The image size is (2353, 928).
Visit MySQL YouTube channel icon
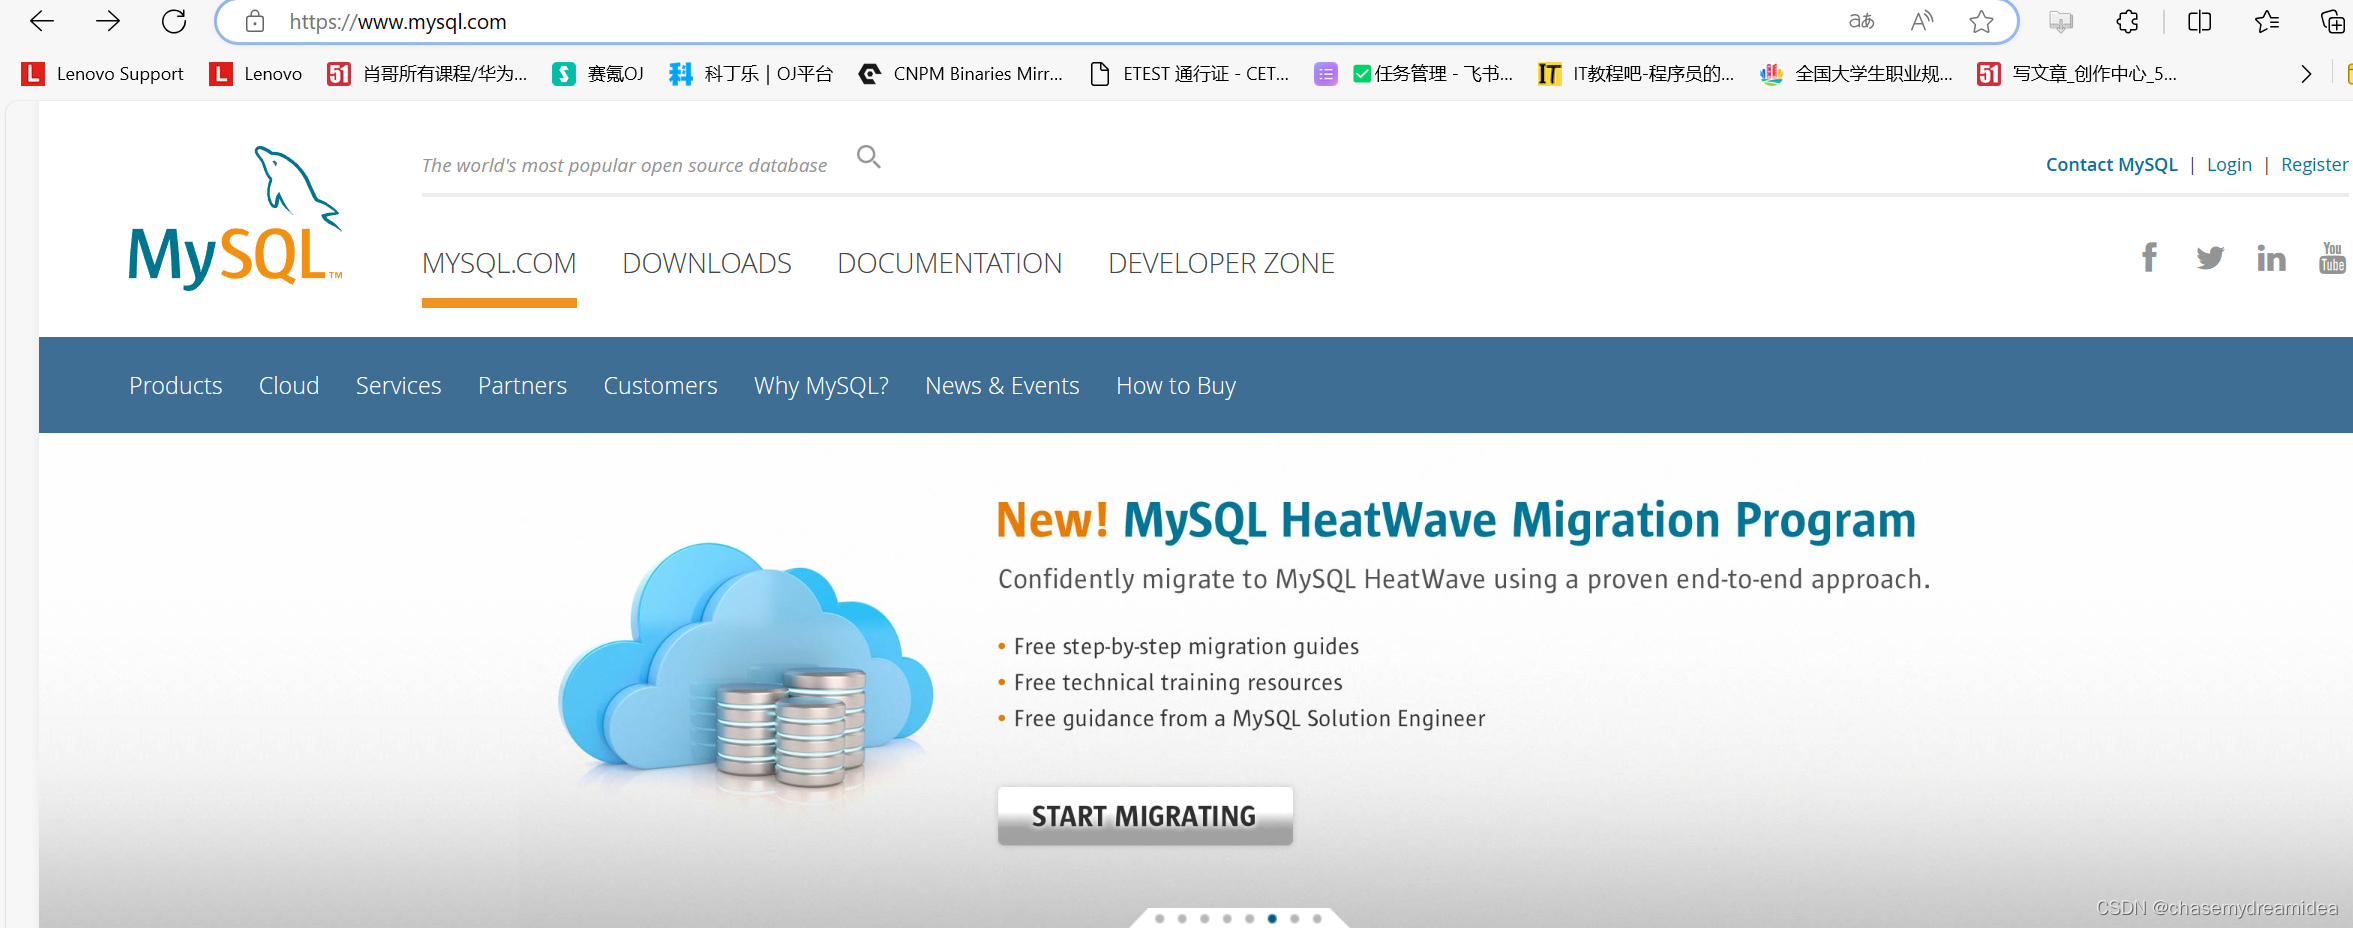point(2332,258)
